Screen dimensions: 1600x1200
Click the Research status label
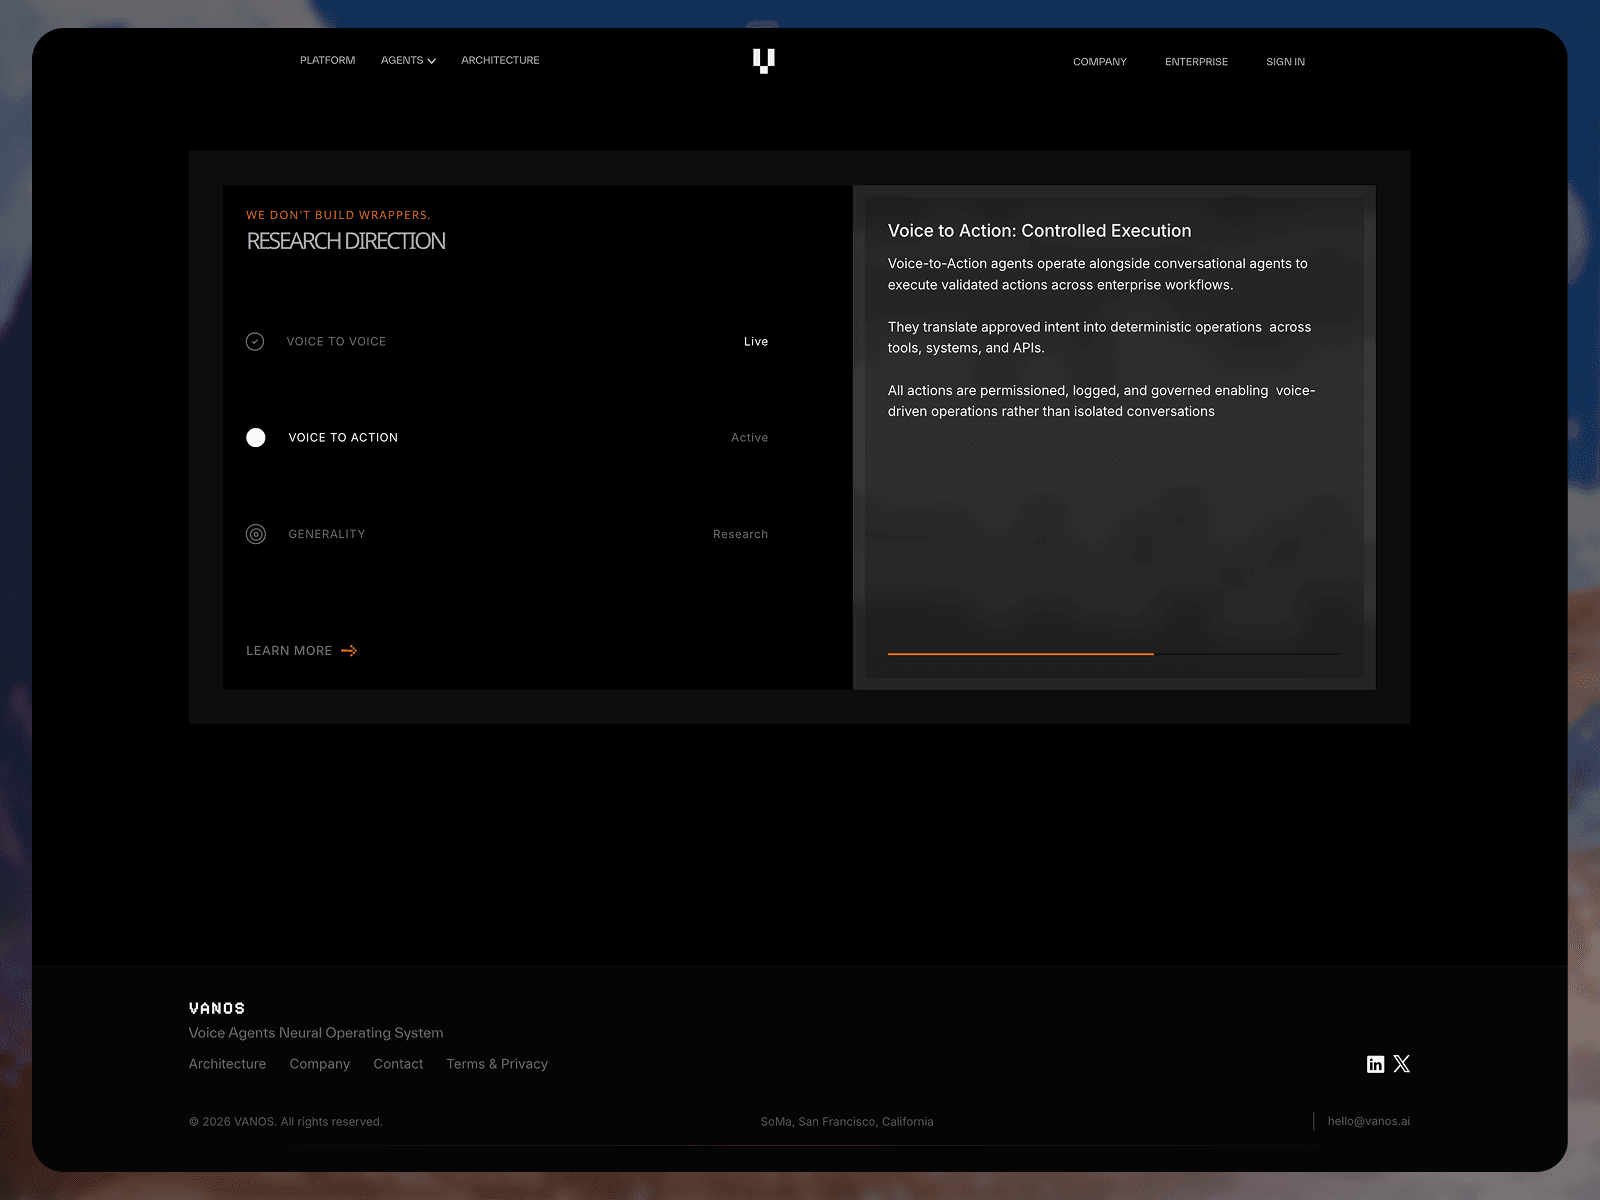click(x=740, y=534)
